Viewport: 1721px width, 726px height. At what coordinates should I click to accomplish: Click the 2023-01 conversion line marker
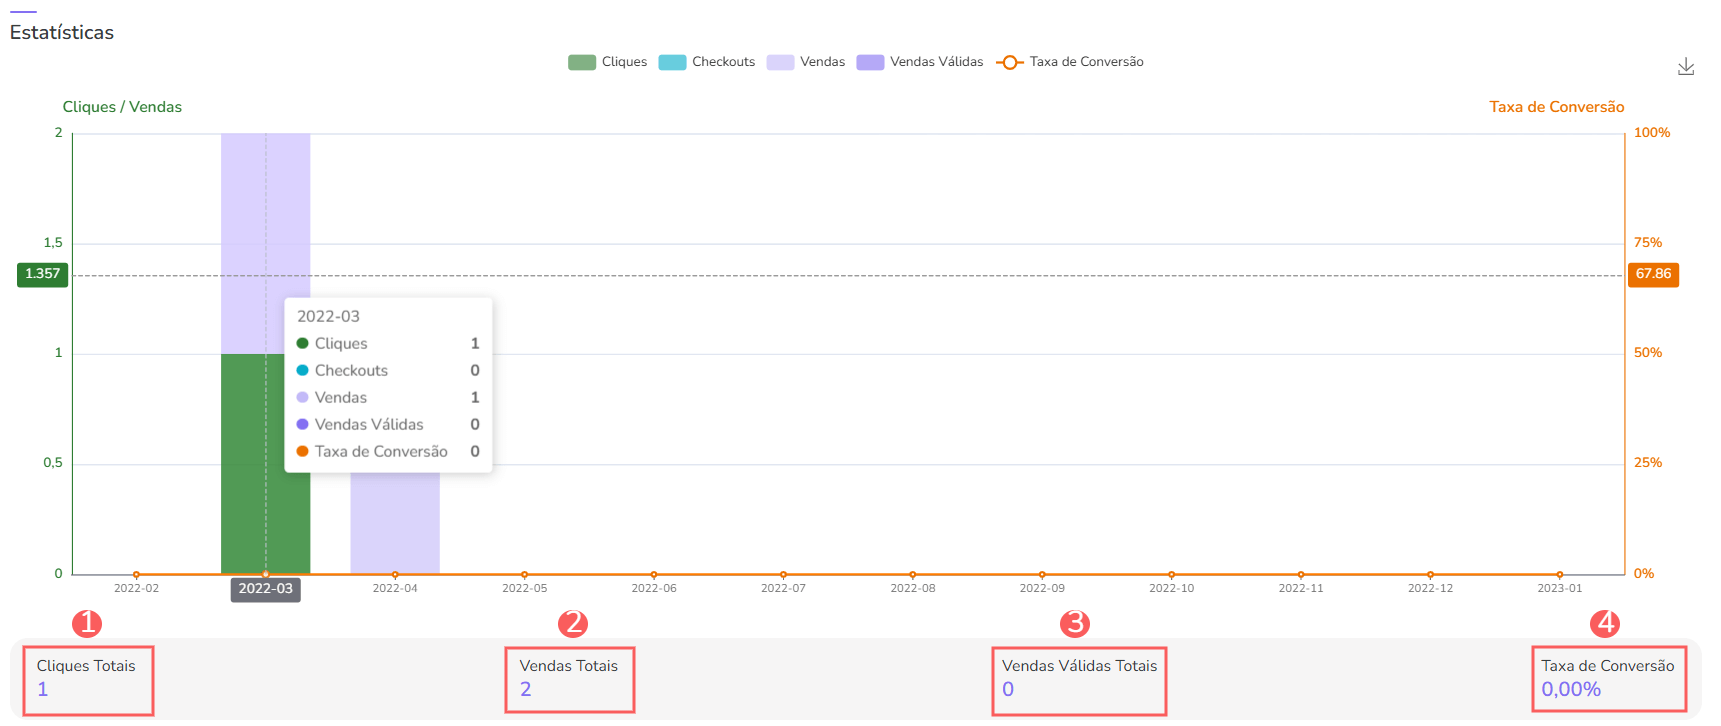point(1559,574)
